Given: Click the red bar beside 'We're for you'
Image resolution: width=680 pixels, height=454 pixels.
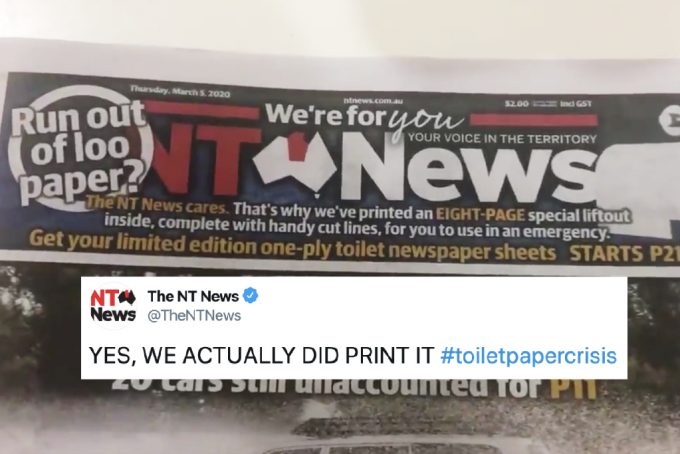Looking at the screenshot, I should (534, 120).
